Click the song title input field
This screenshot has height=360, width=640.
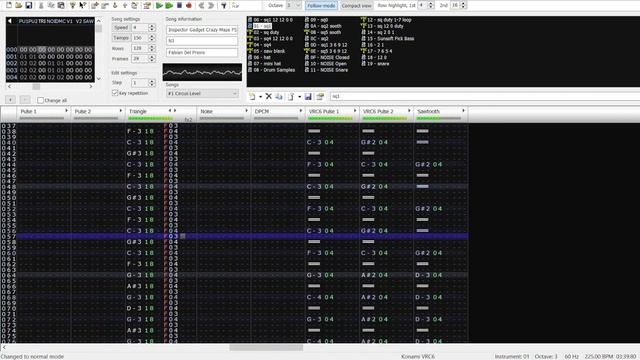point(202,30)
